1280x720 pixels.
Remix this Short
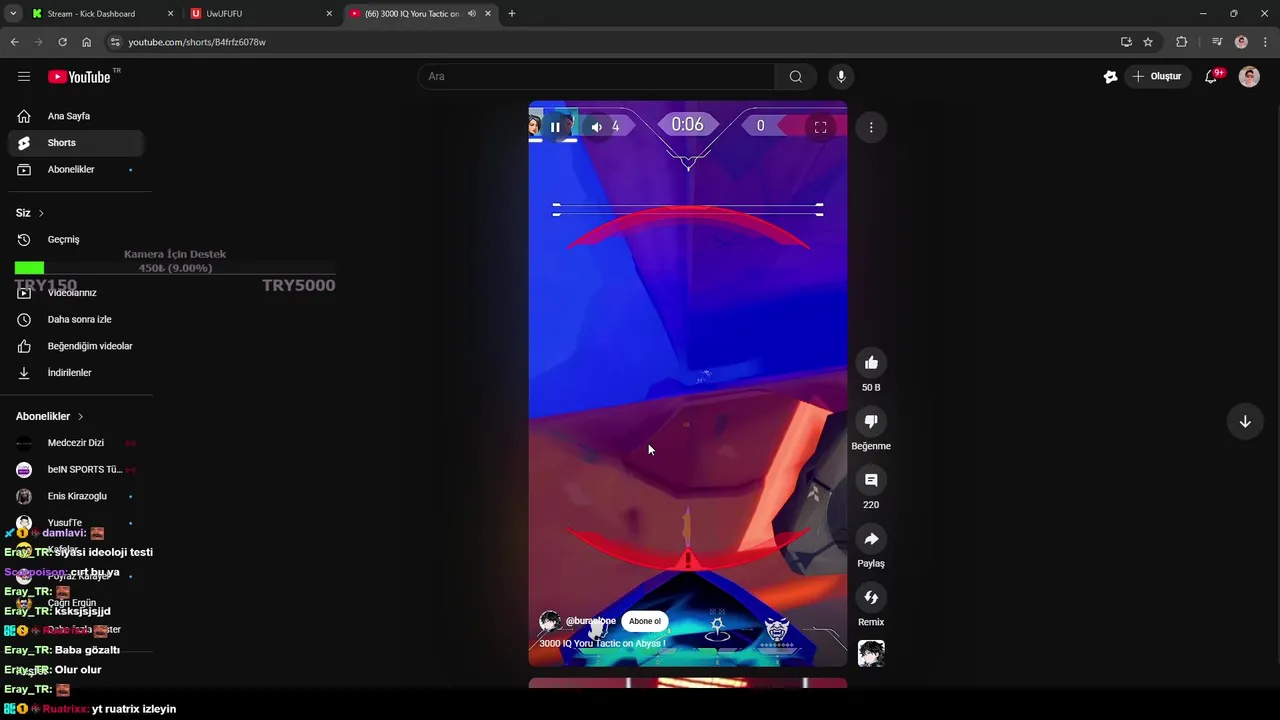pos(871,598)
